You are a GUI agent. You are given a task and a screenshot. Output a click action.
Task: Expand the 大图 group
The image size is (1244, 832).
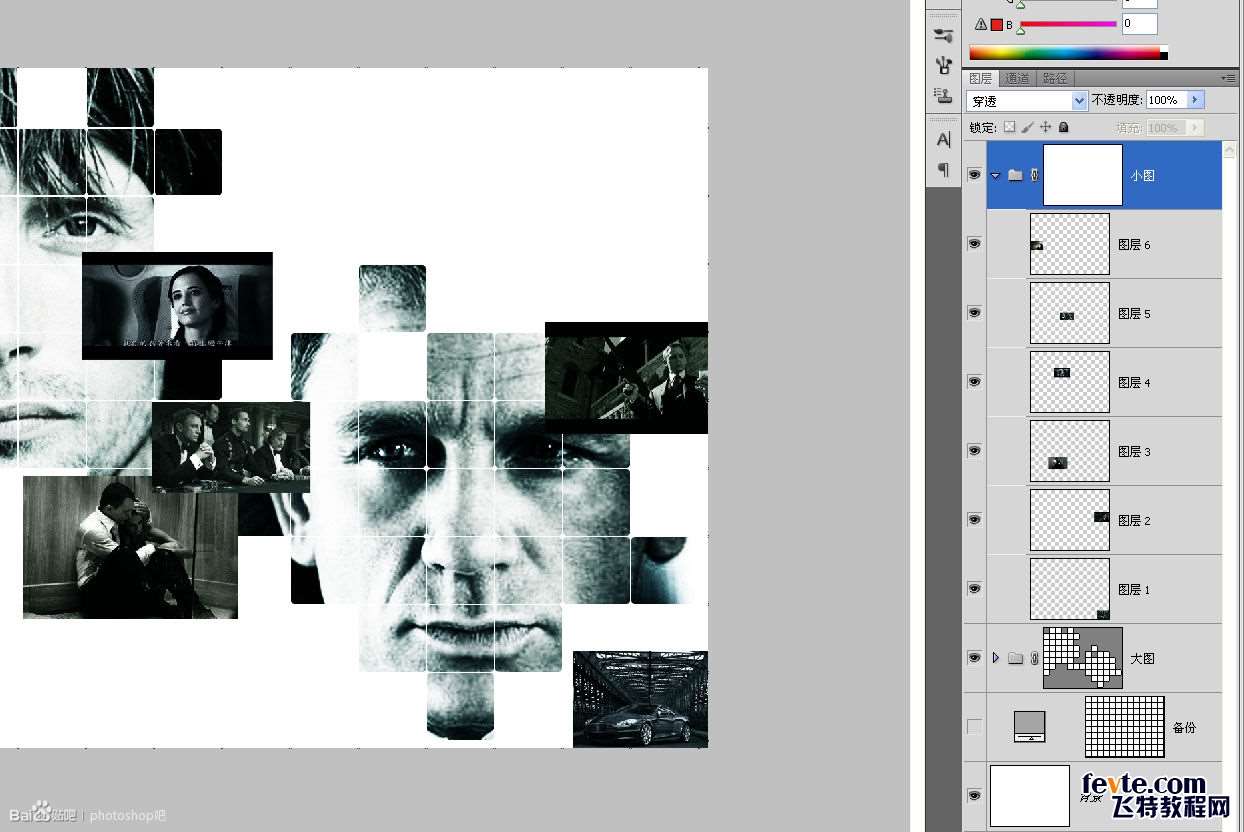995,658
